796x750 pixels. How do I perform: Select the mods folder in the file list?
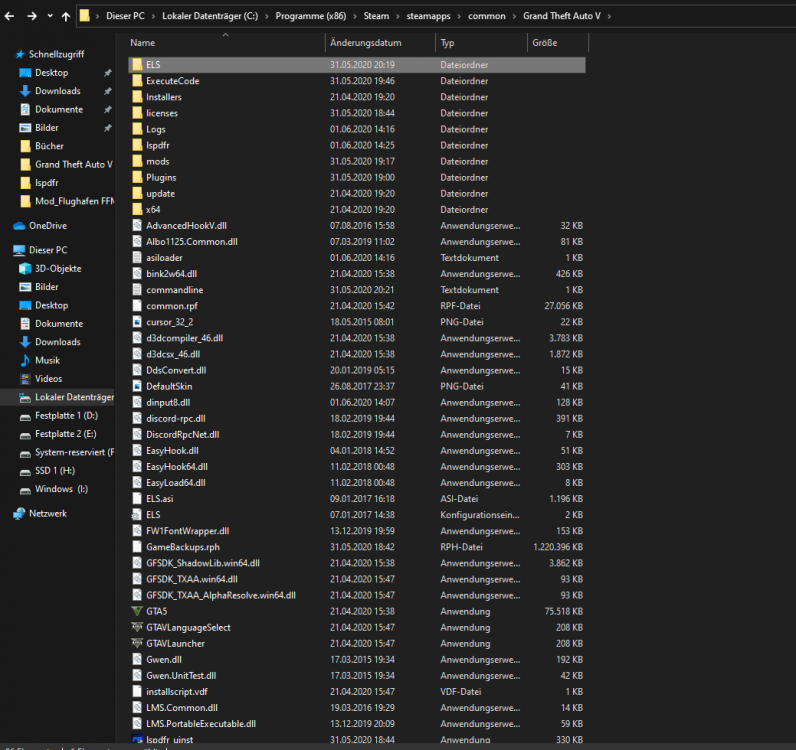(157, 161)
